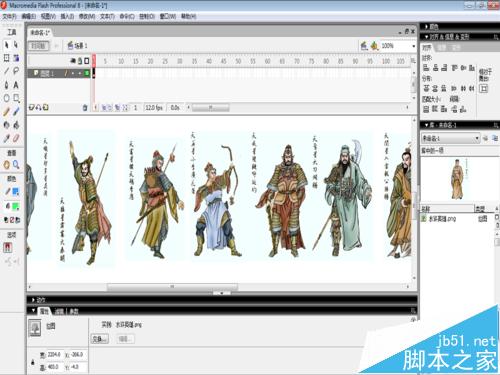Screen dimensions: 500x375
Task: Click the new library panel icon
Action: (495, 138)
